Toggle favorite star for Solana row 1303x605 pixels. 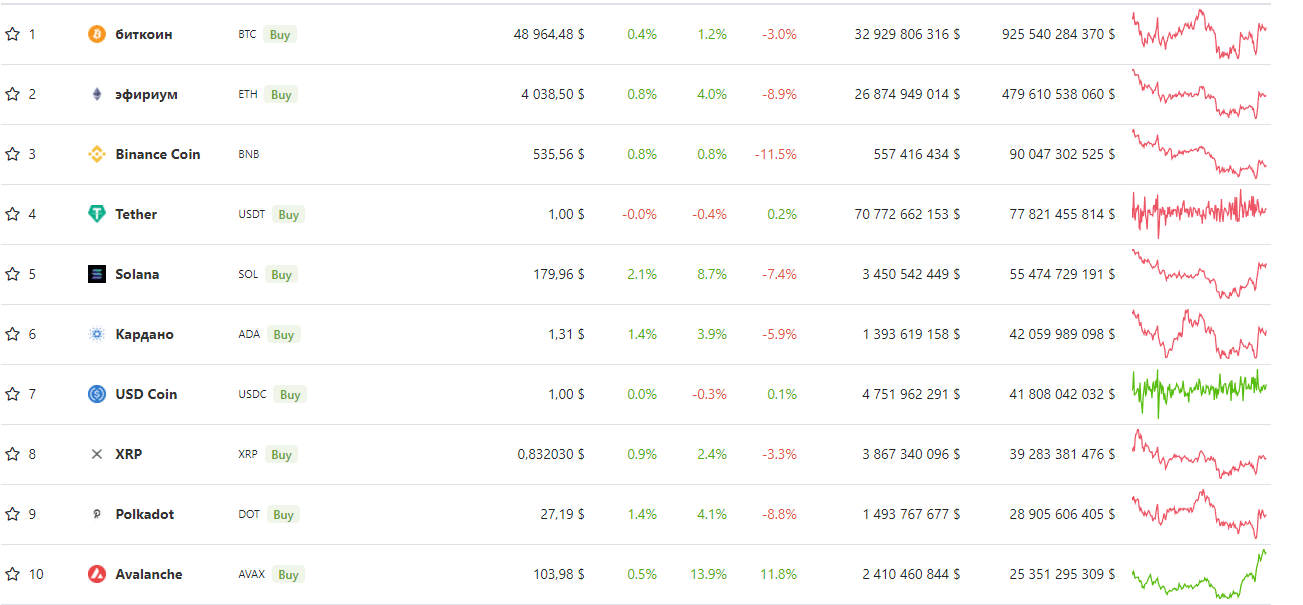coord(12,274)
